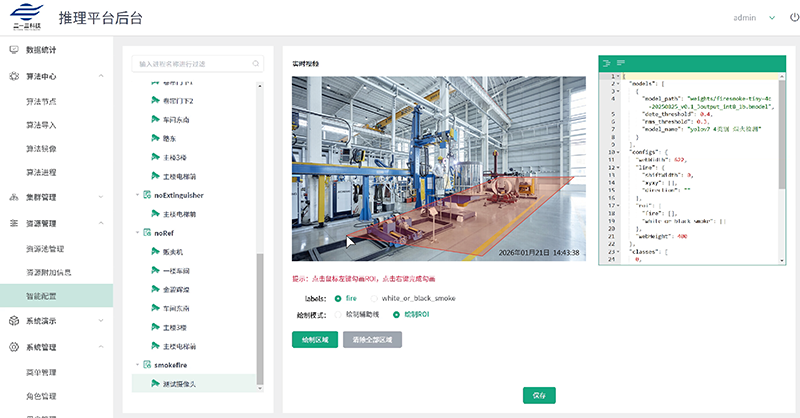
Task: Click the 绘制区域 draw region button
Action: 313,340
